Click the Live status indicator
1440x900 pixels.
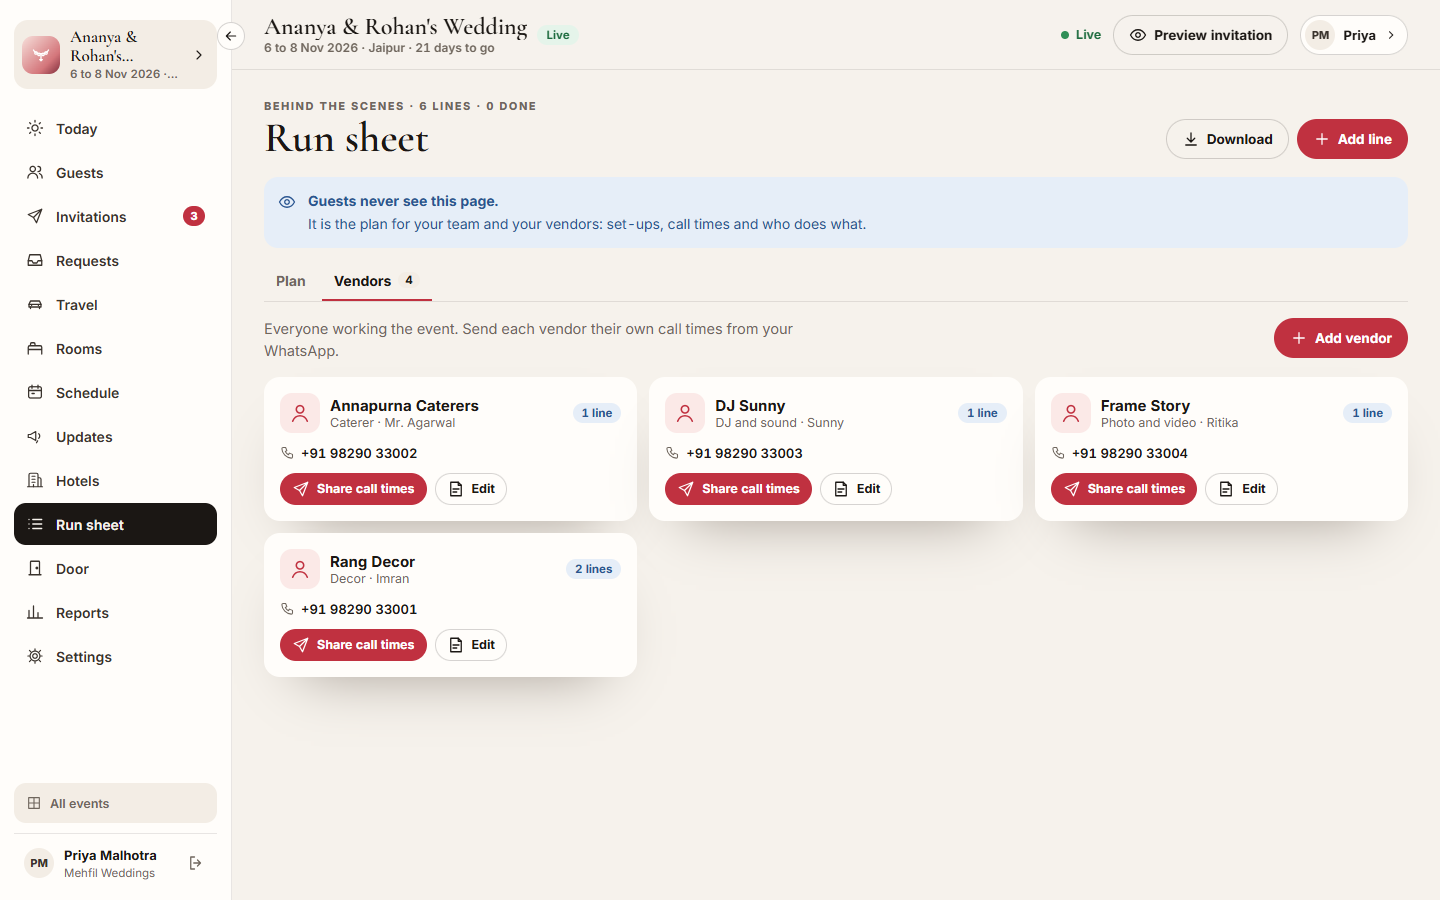pos(1081,35)
